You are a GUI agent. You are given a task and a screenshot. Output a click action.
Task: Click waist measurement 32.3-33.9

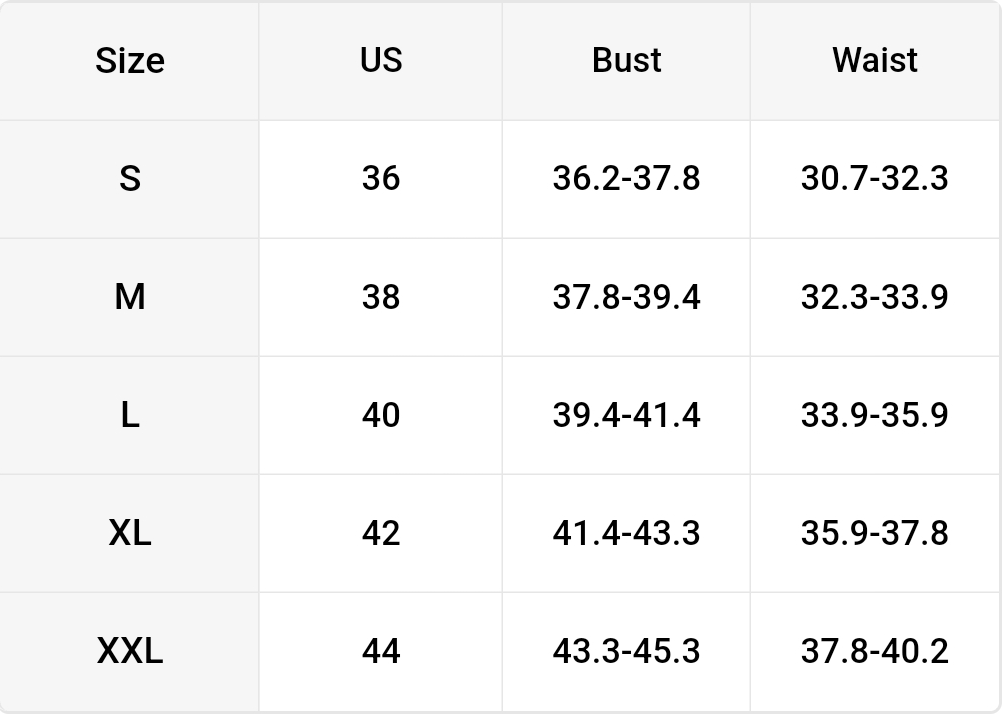click(874, 297)
